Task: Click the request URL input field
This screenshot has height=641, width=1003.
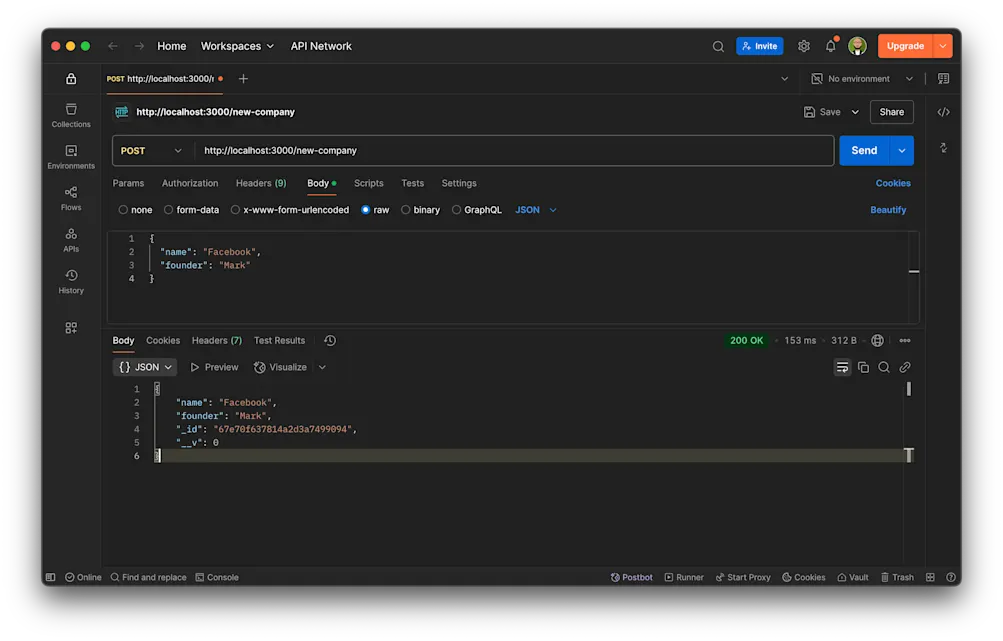Action: (x=514, y=151)
